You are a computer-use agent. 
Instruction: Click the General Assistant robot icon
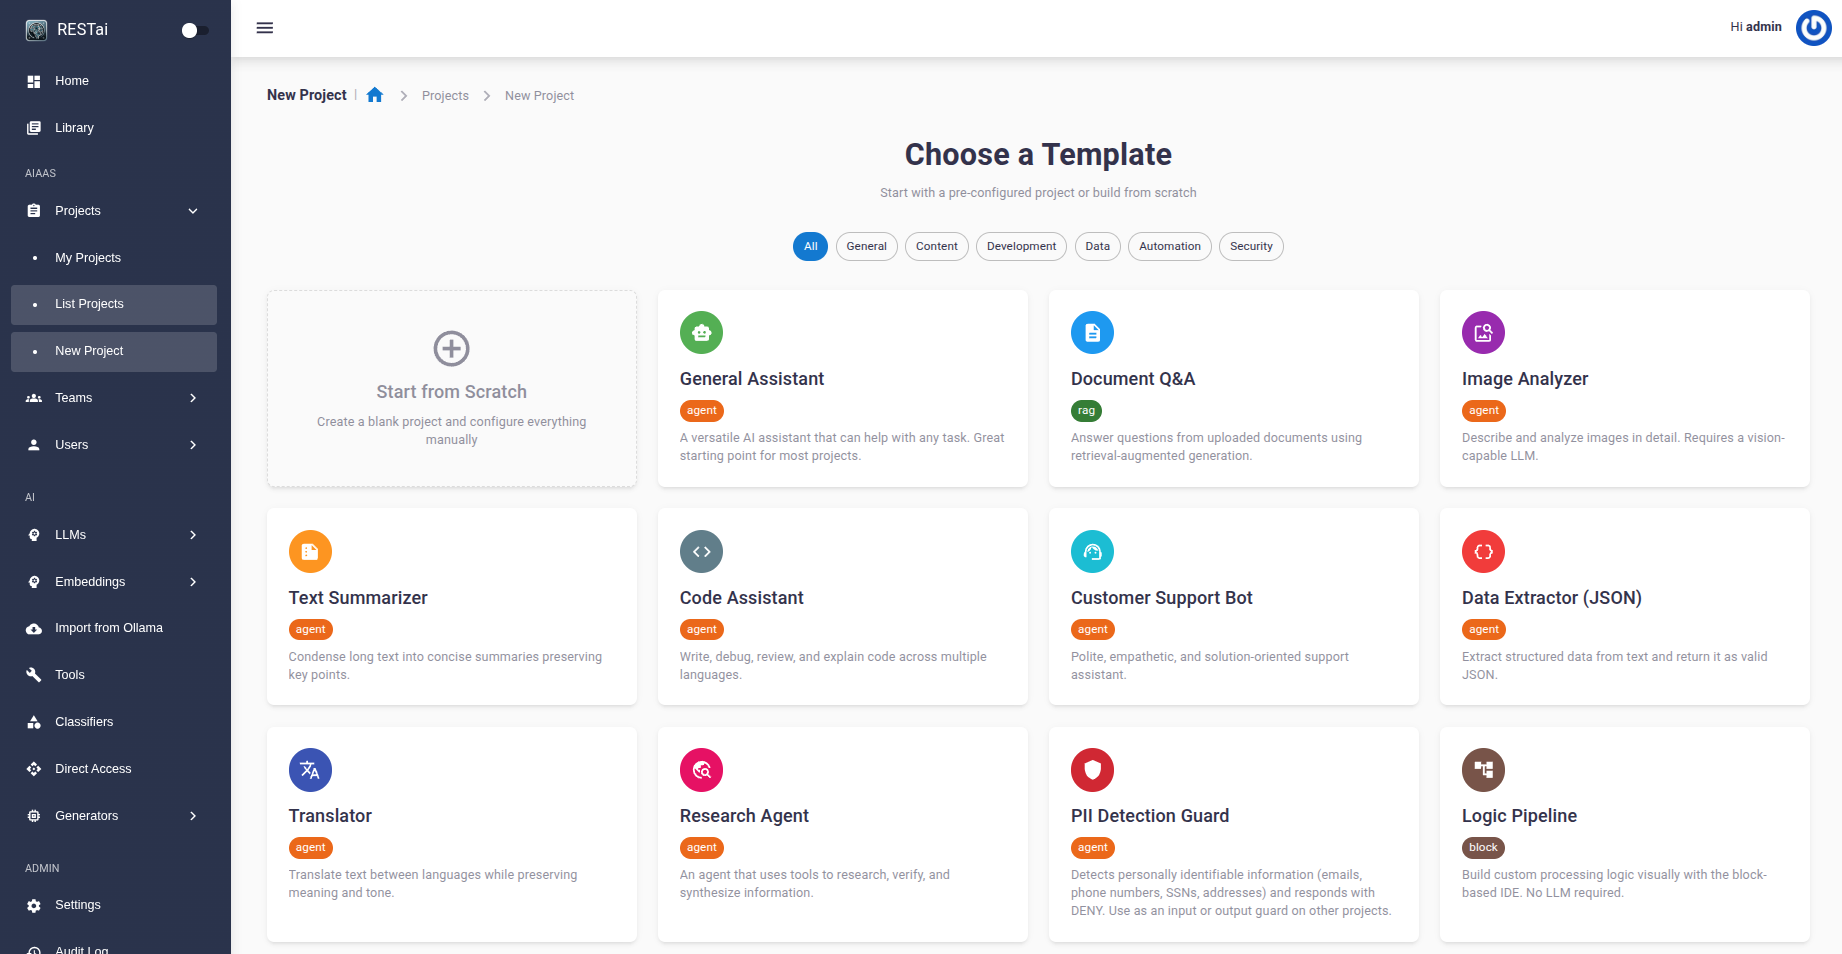pos(701,333)
